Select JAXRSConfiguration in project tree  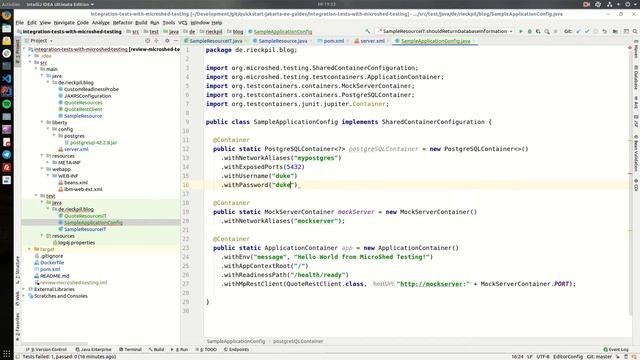click(87, 96)
